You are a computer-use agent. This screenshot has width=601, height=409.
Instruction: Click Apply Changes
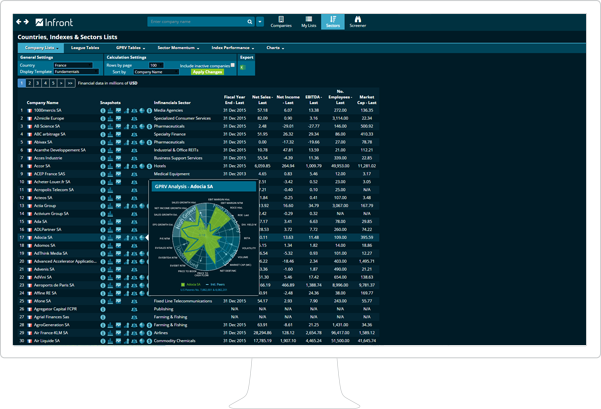[207, 72]
